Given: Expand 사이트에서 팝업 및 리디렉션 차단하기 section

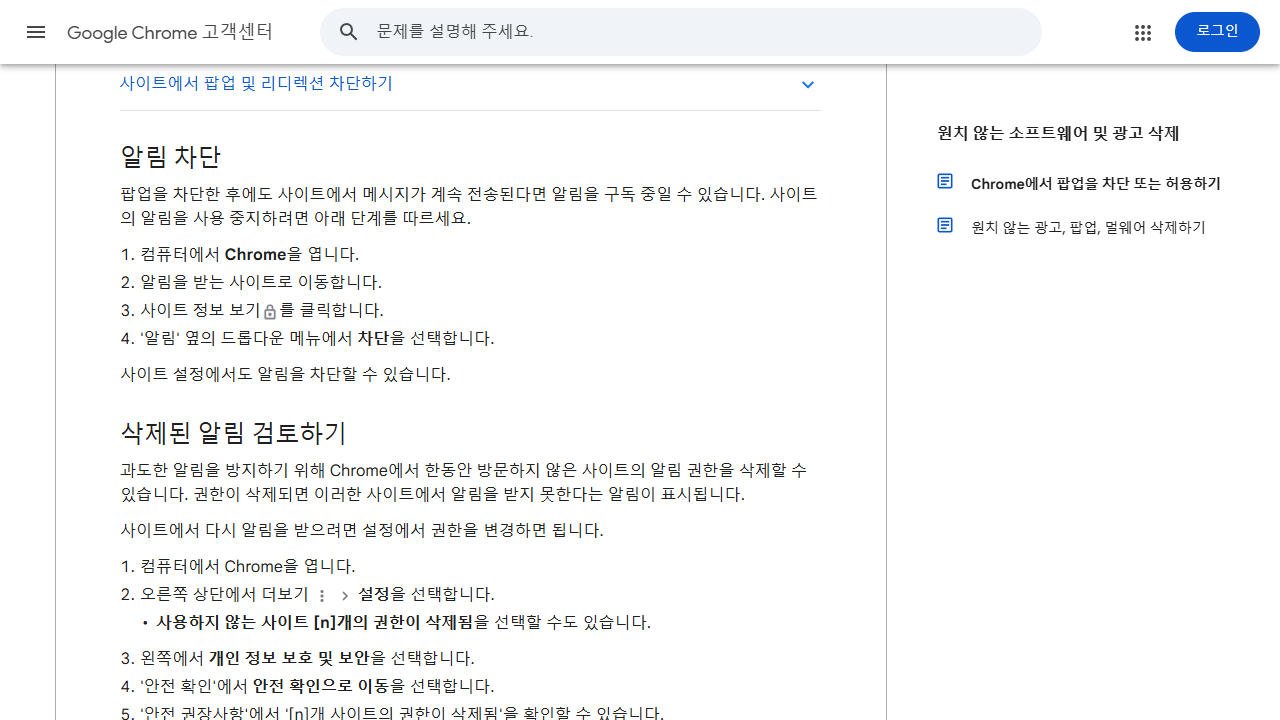Looking at the screenshot, I should [x=470, y=84].
